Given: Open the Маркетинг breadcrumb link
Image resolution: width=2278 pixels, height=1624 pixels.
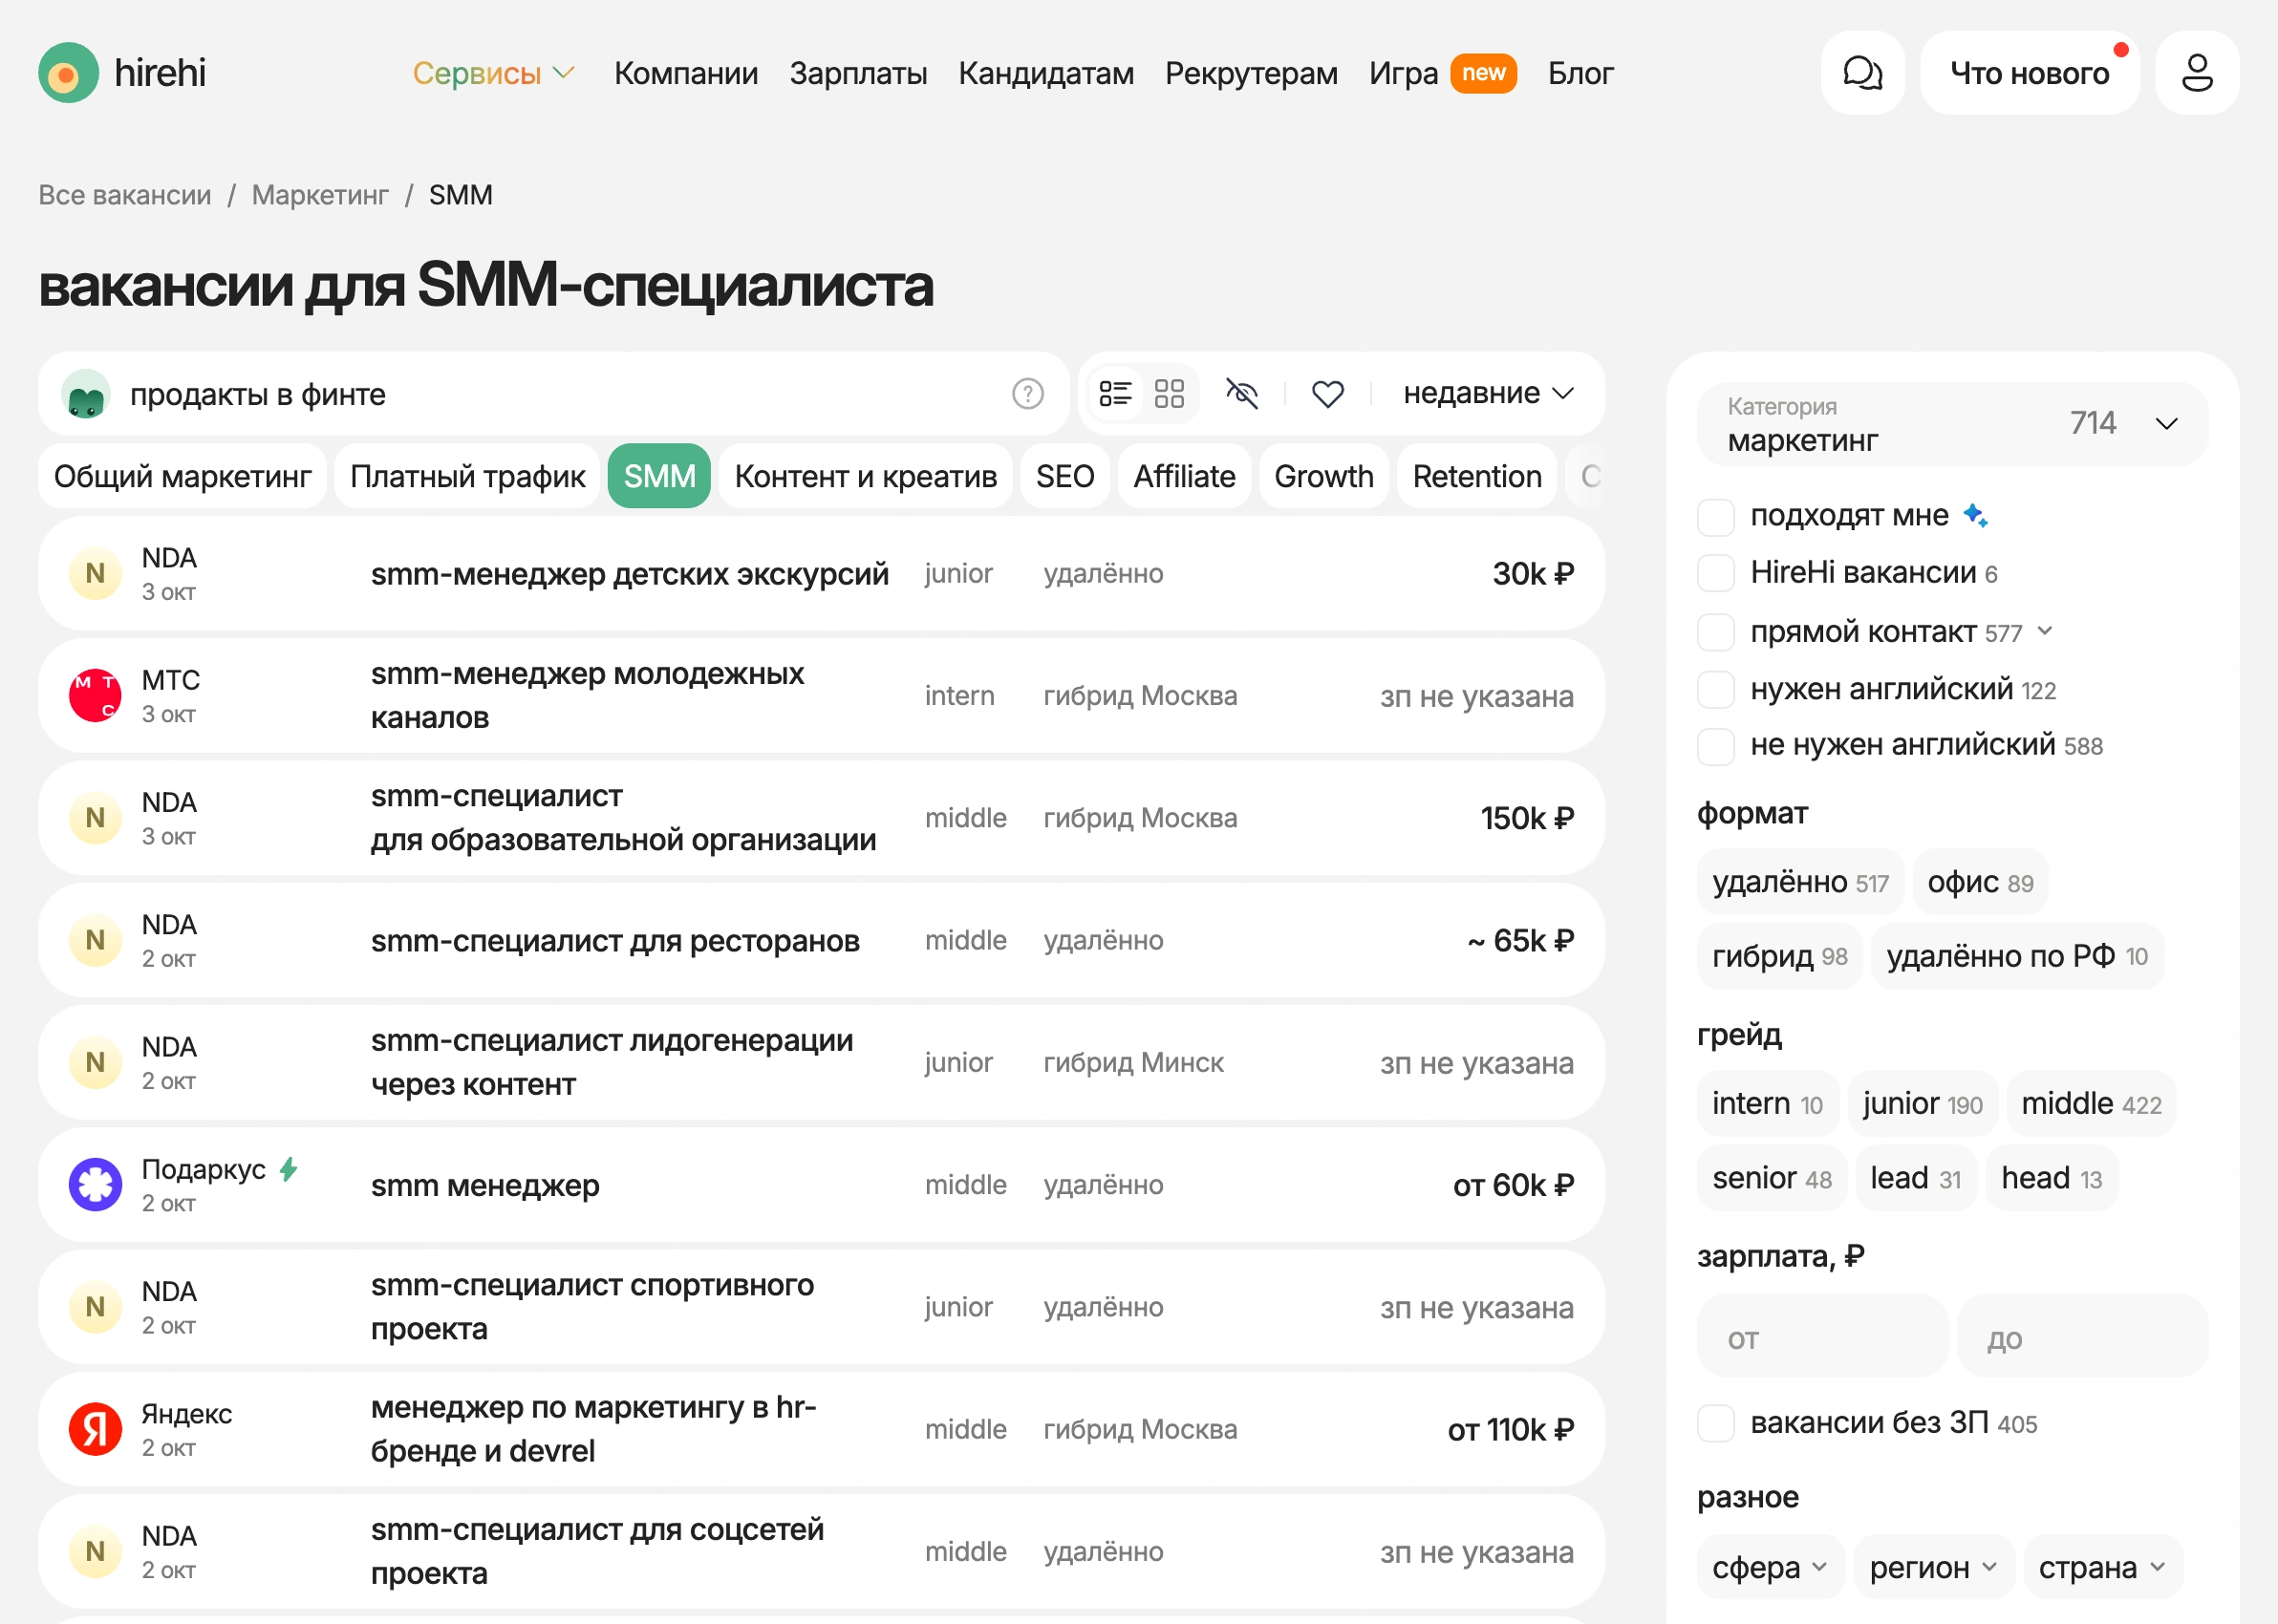Looking at the screenshot, I should [320, 195].
